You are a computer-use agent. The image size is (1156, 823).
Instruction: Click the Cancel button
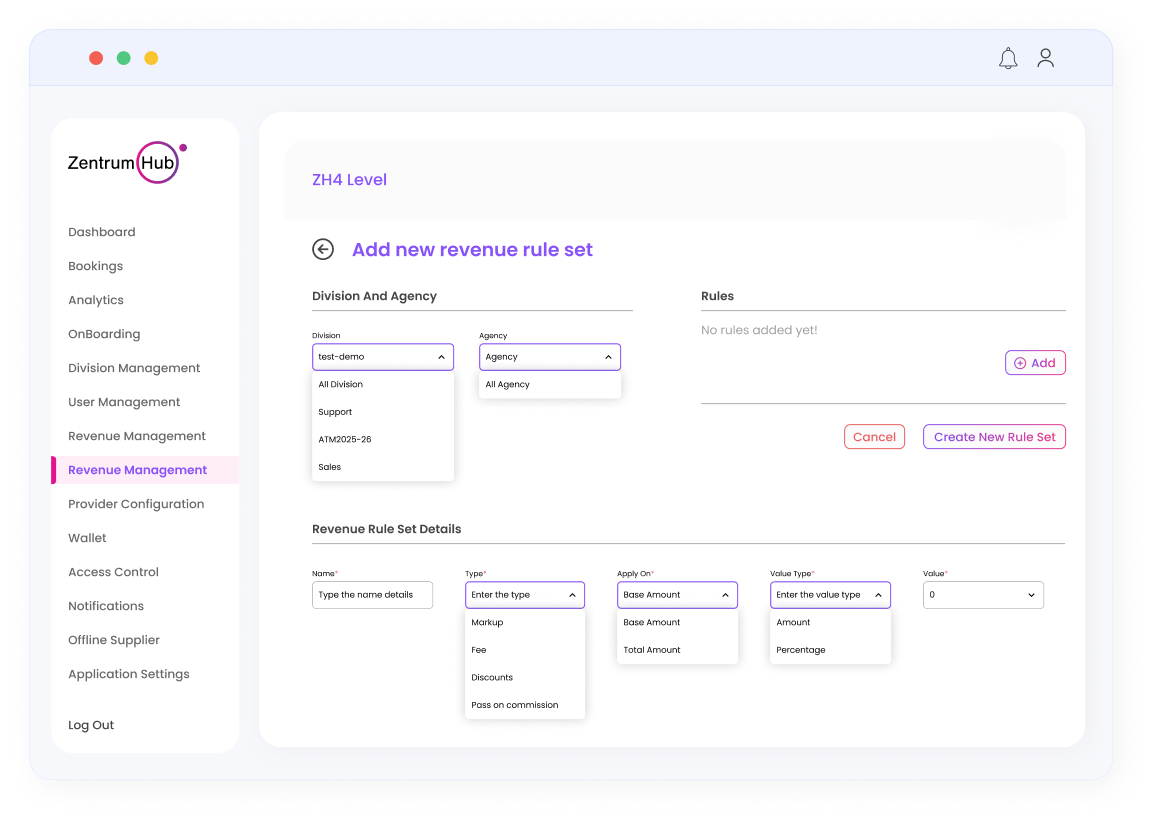874,437
